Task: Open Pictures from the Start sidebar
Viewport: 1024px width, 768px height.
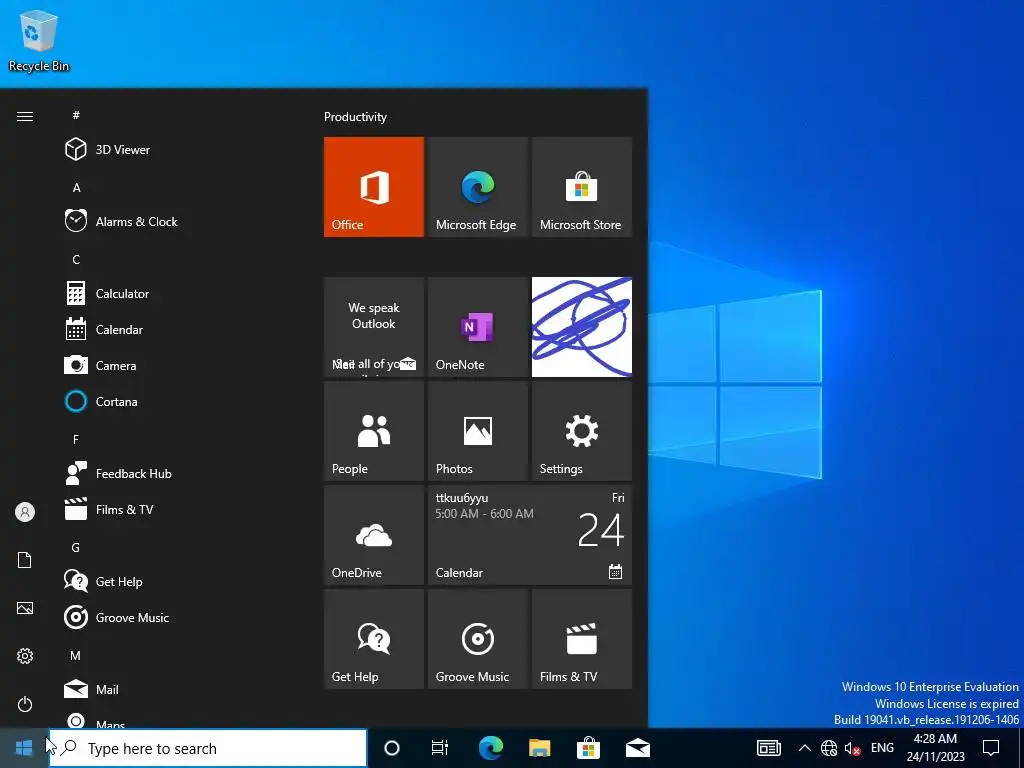Action: click(x=25, y=608)
